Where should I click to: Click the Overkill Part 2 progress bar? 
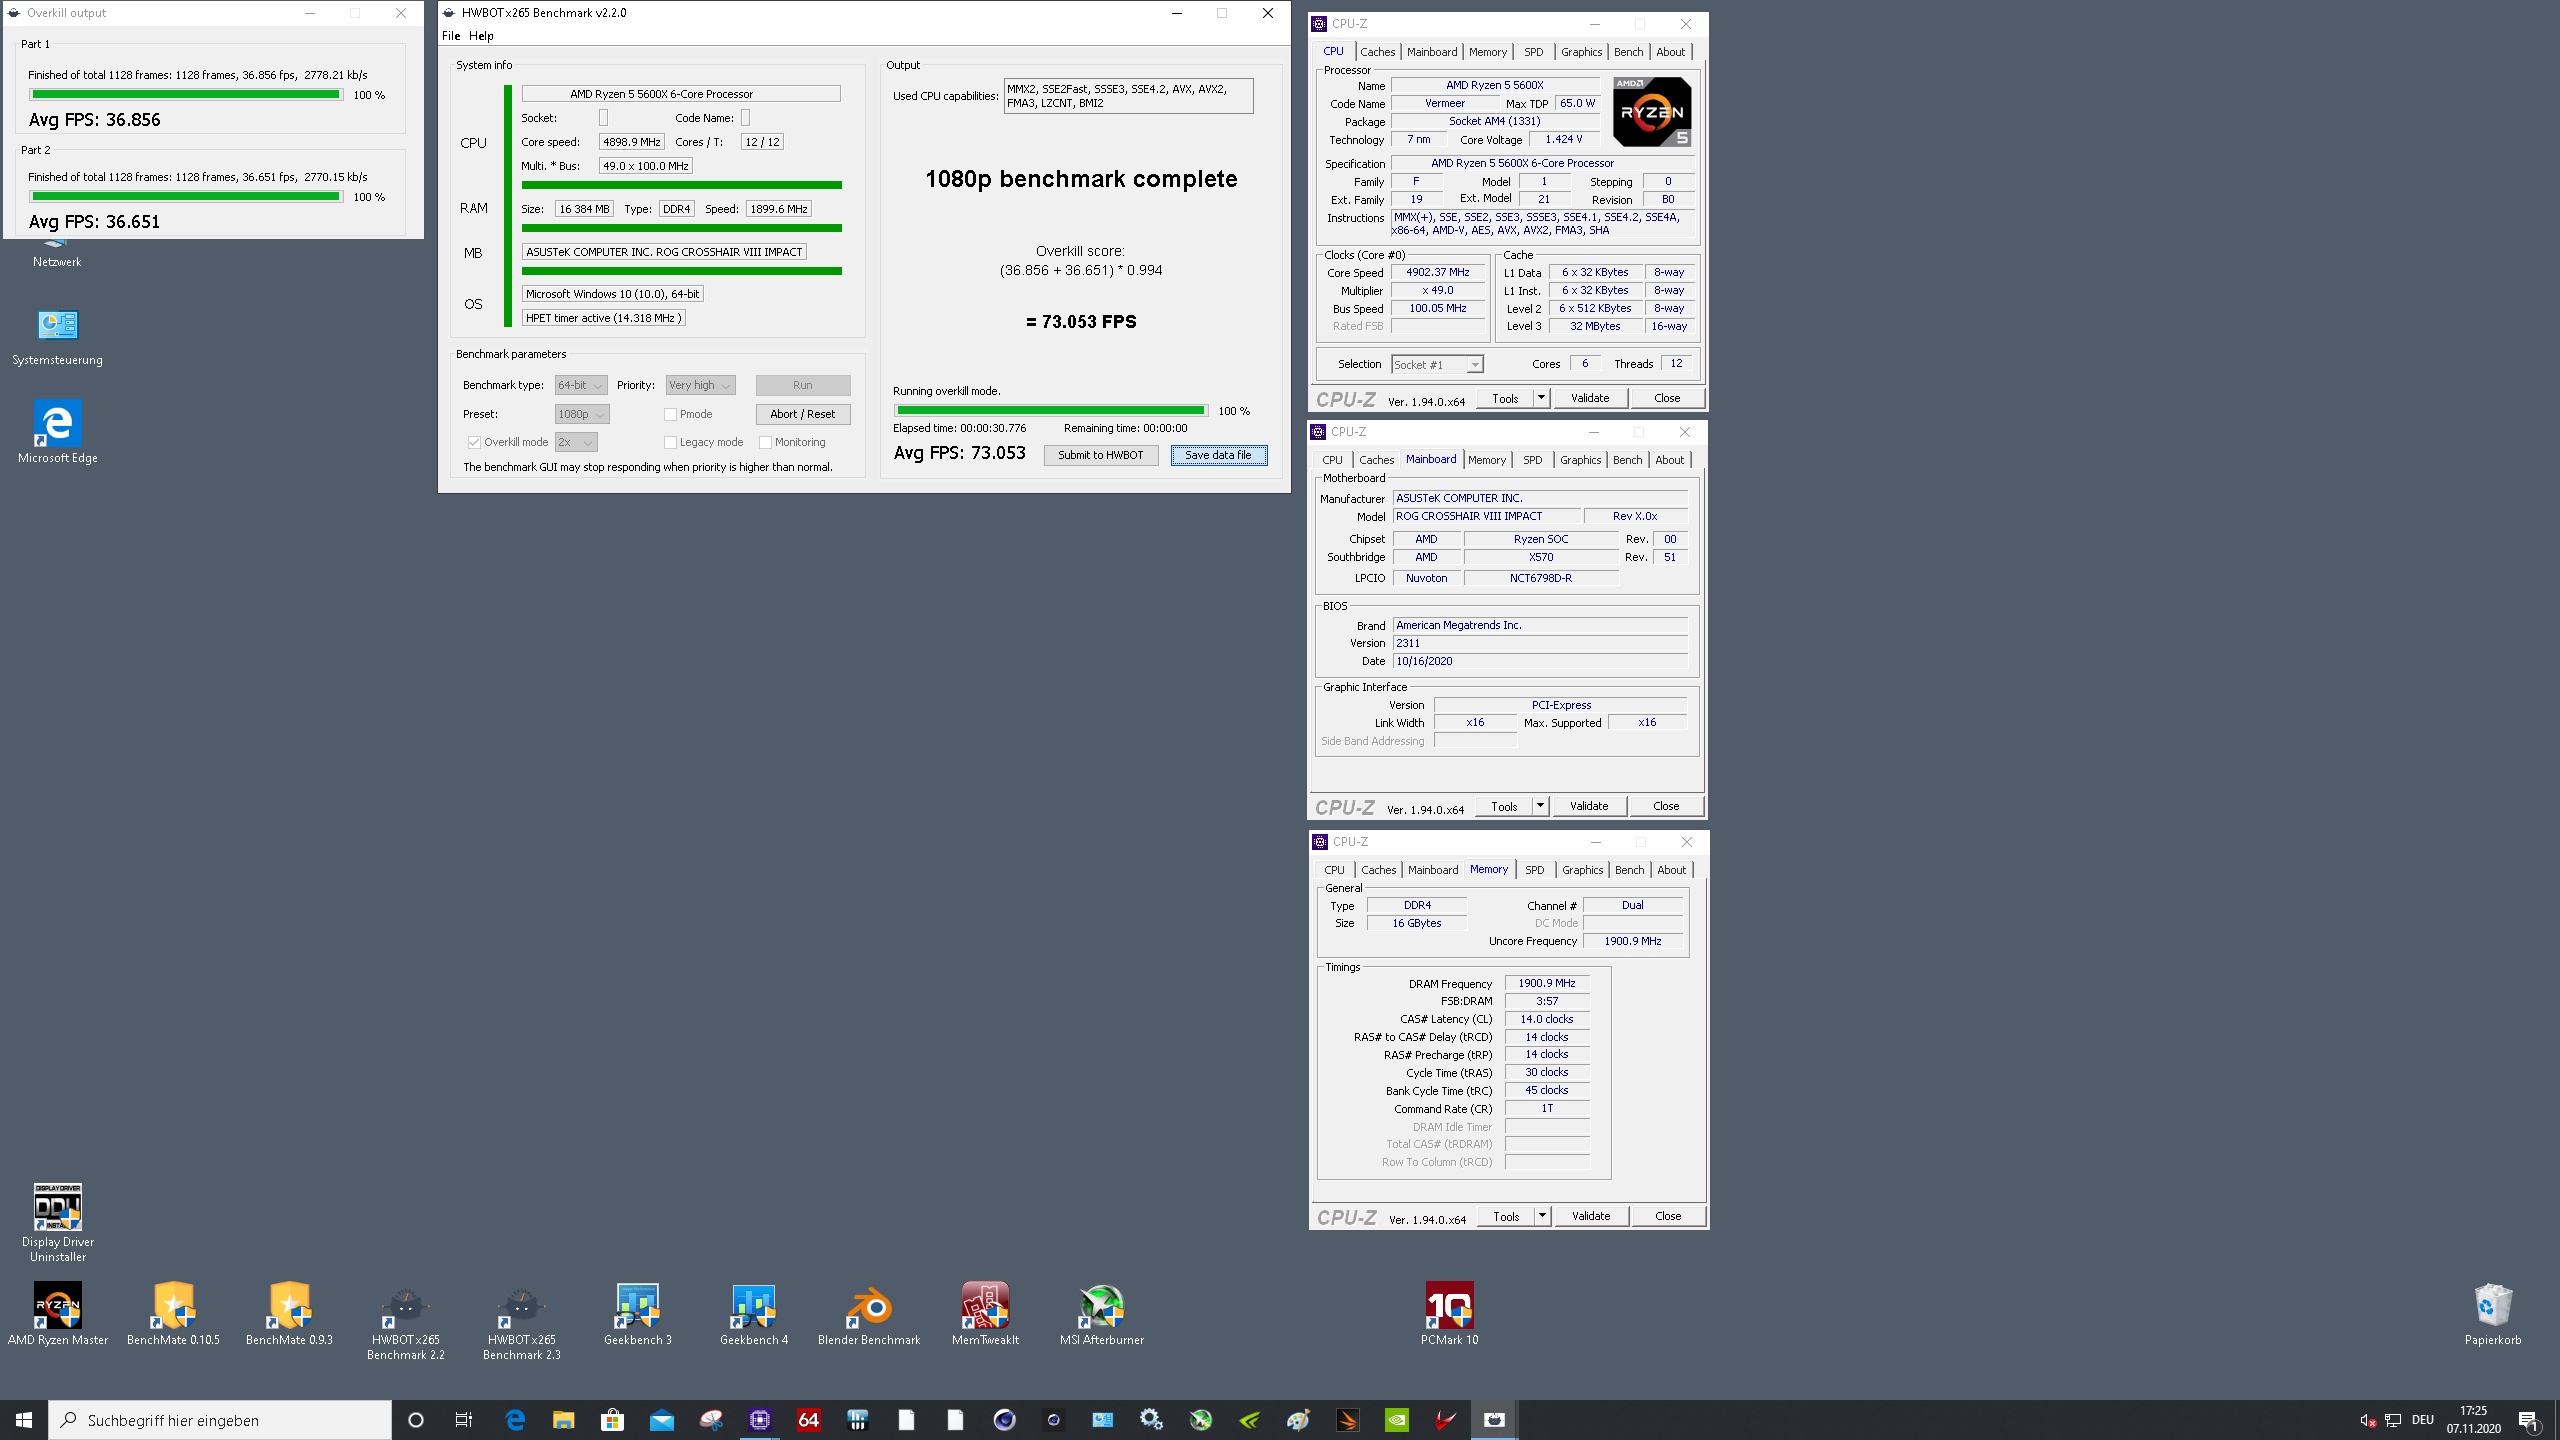click(185, 197)
